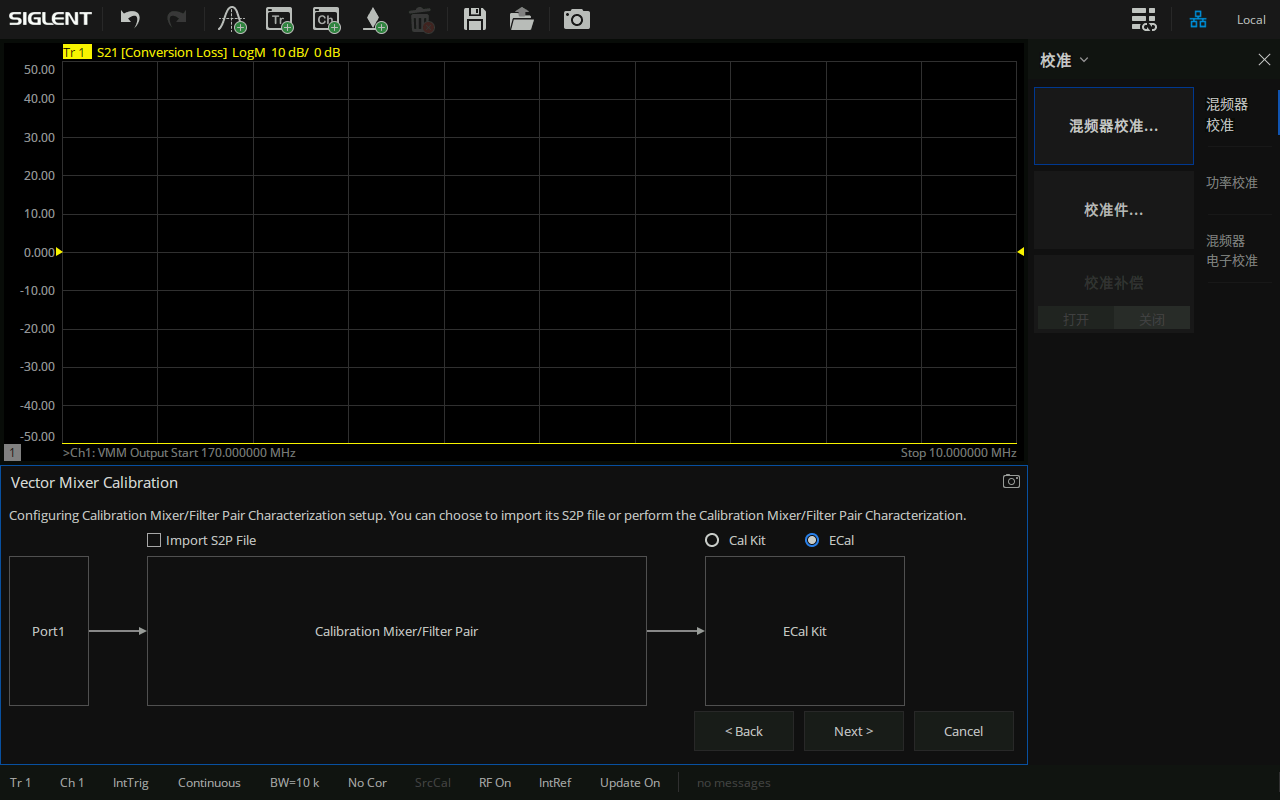This screenshot has width=1280, height=800.
Task: Click the undo arrow icon
Action: (x=130, y=19)
